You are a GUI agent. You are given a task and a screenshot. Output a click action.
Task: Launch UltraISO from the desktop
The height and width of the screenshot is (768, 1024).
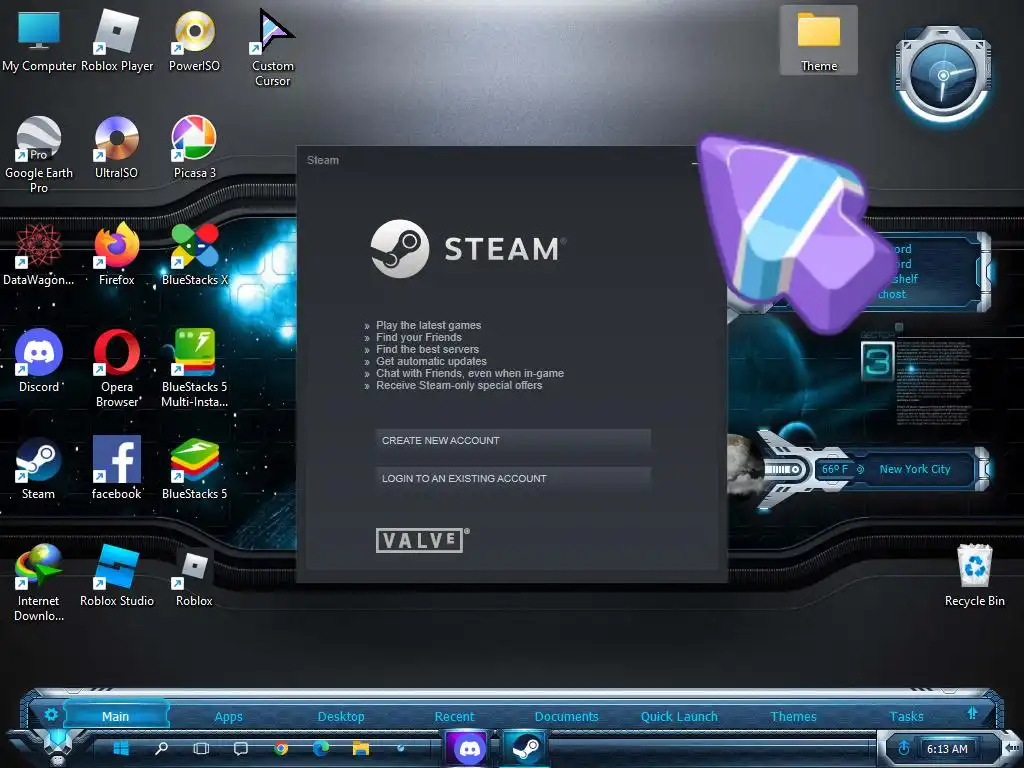116,148
